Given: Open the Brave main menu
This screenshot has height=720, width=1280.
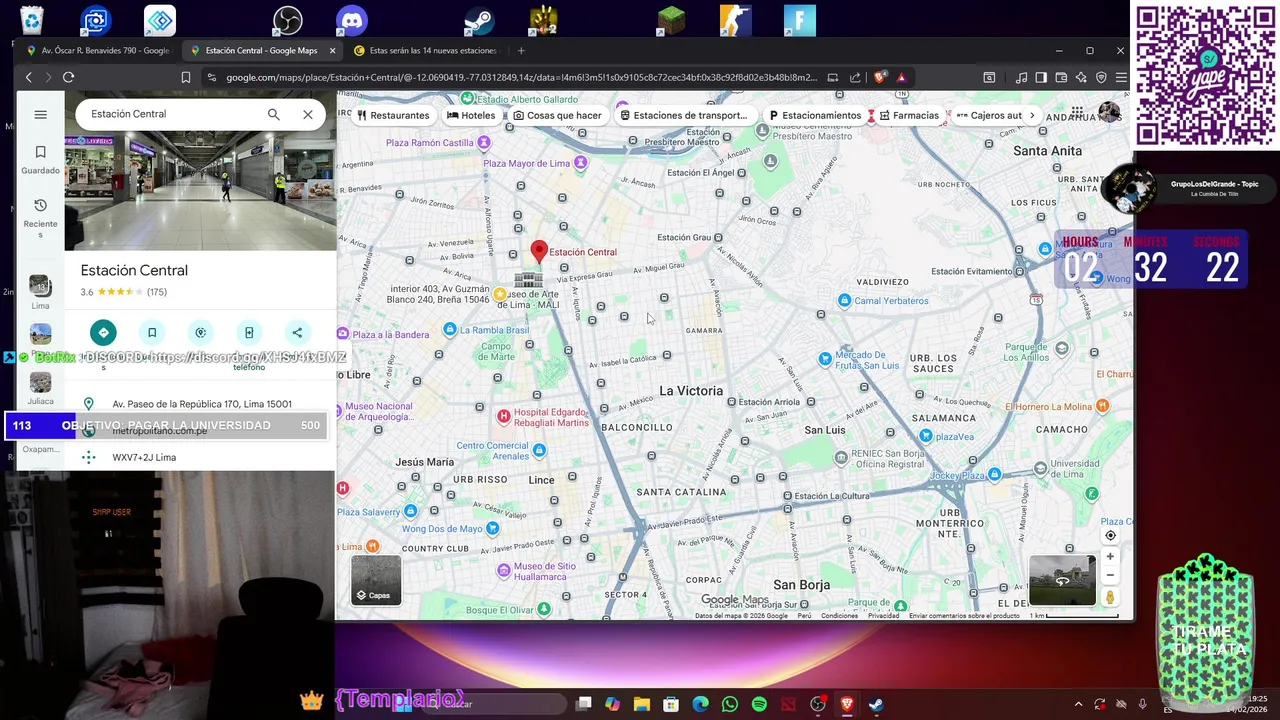Looking at the screenshot, I should pos(1121,77).
